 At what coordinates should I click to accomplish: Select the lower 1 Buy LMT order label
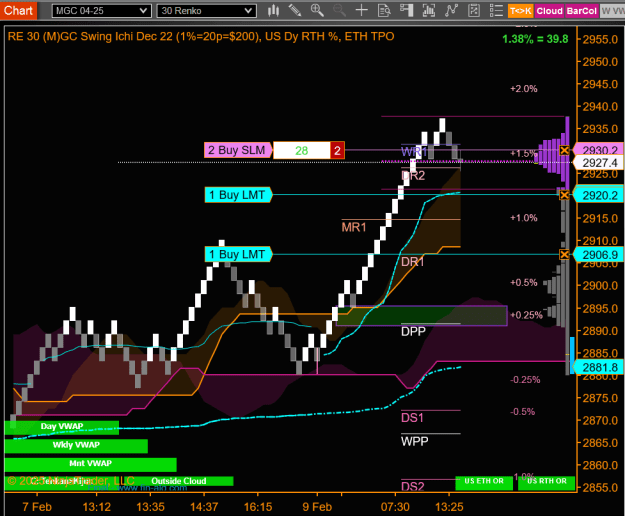coord(238,254)
